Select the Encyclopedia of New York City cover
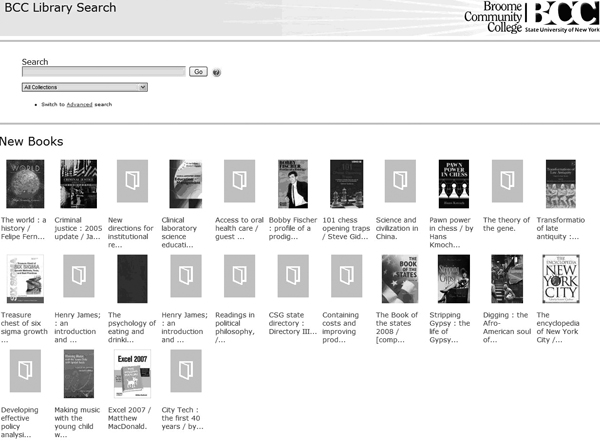The height and width of the screenshot is (443, 600). 561,278
